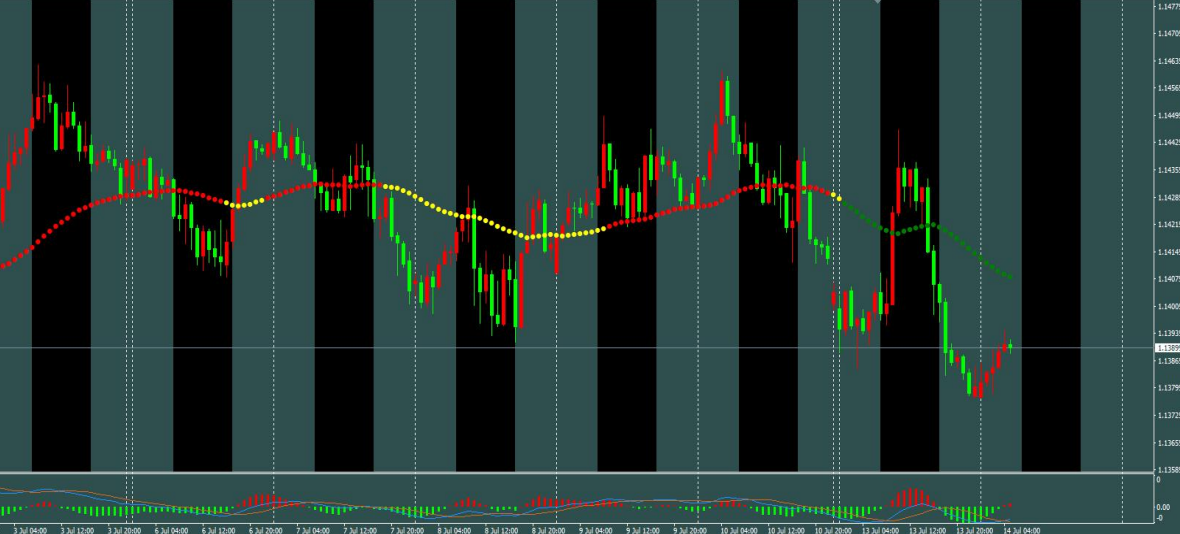Click the 7 Jul 20:00 time label

pos(408,530)
